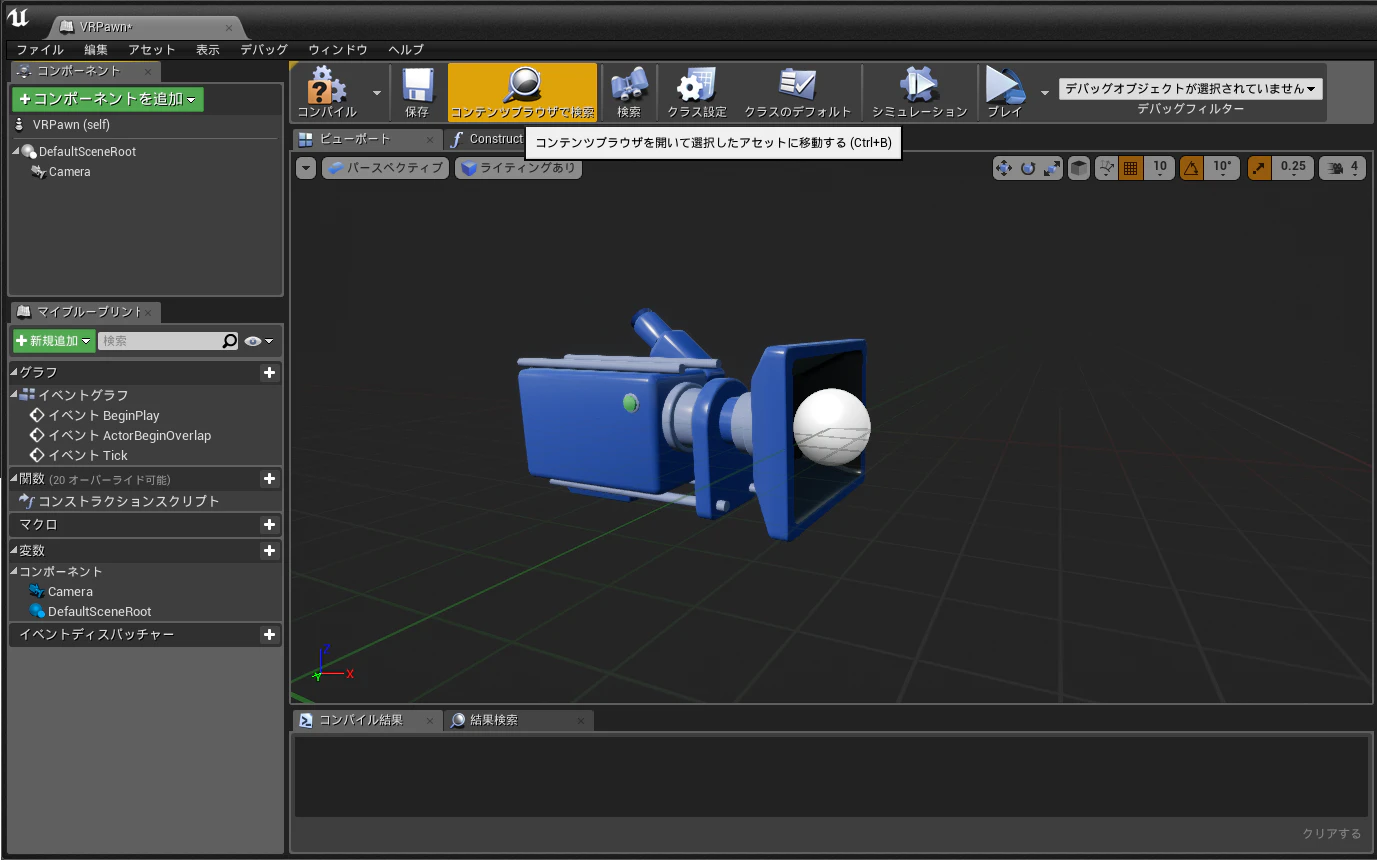Click クリアする in compile results
Screen dimensions: 1377x860
point(1331,833)
